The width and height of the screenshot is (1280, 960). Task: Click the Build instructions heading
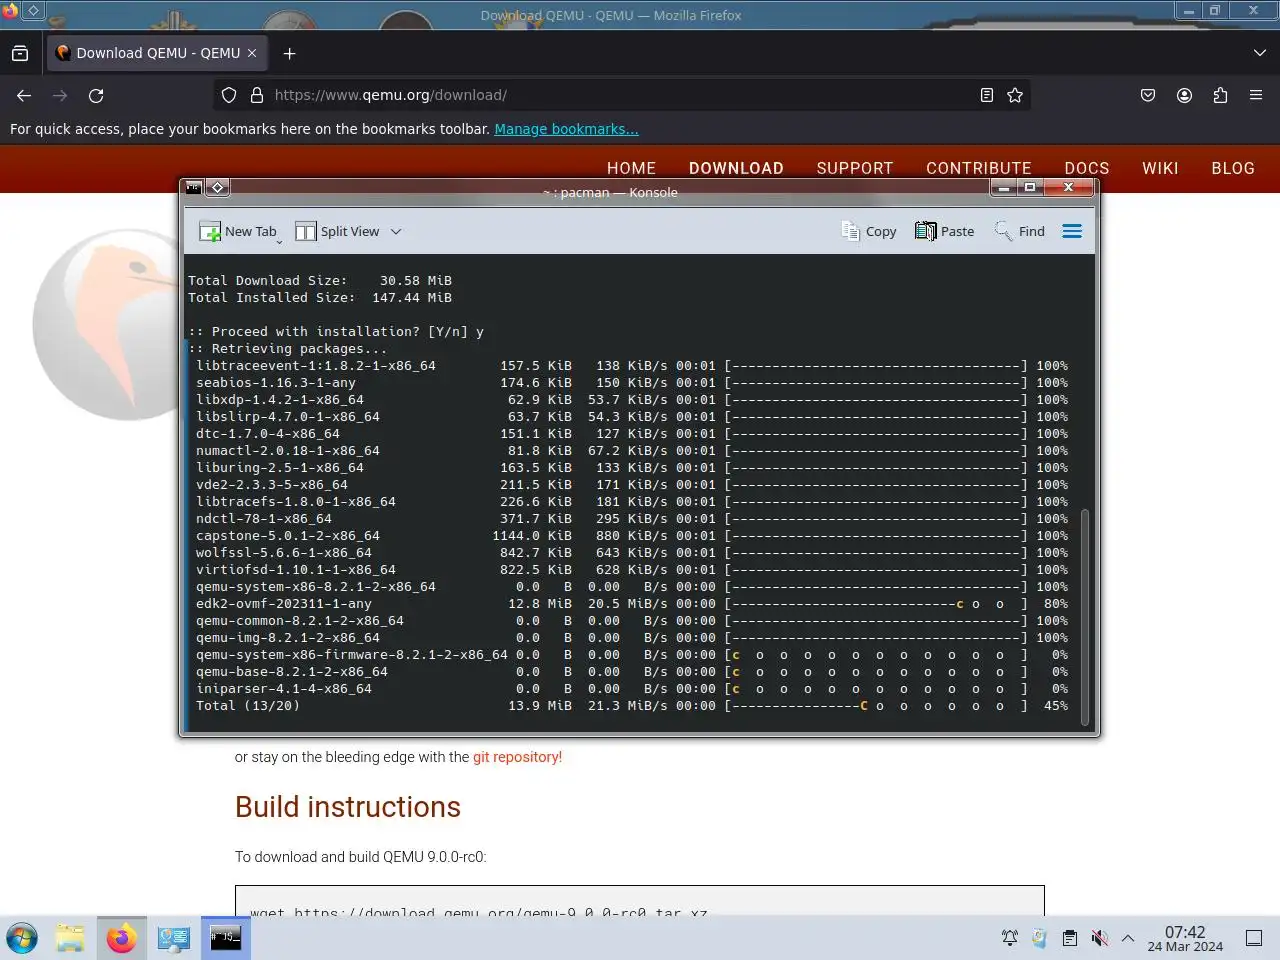348,807
